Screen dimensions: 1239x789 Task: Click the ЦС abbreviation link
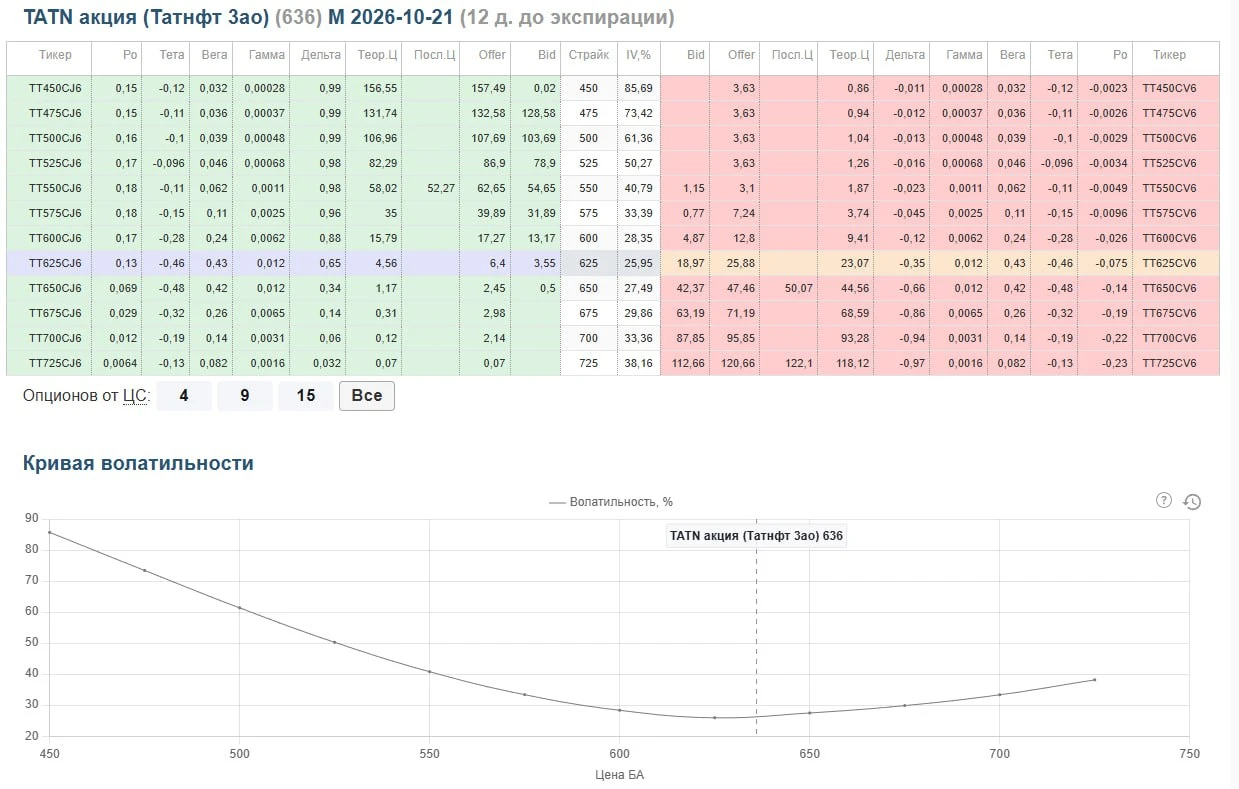pos(135,396)
